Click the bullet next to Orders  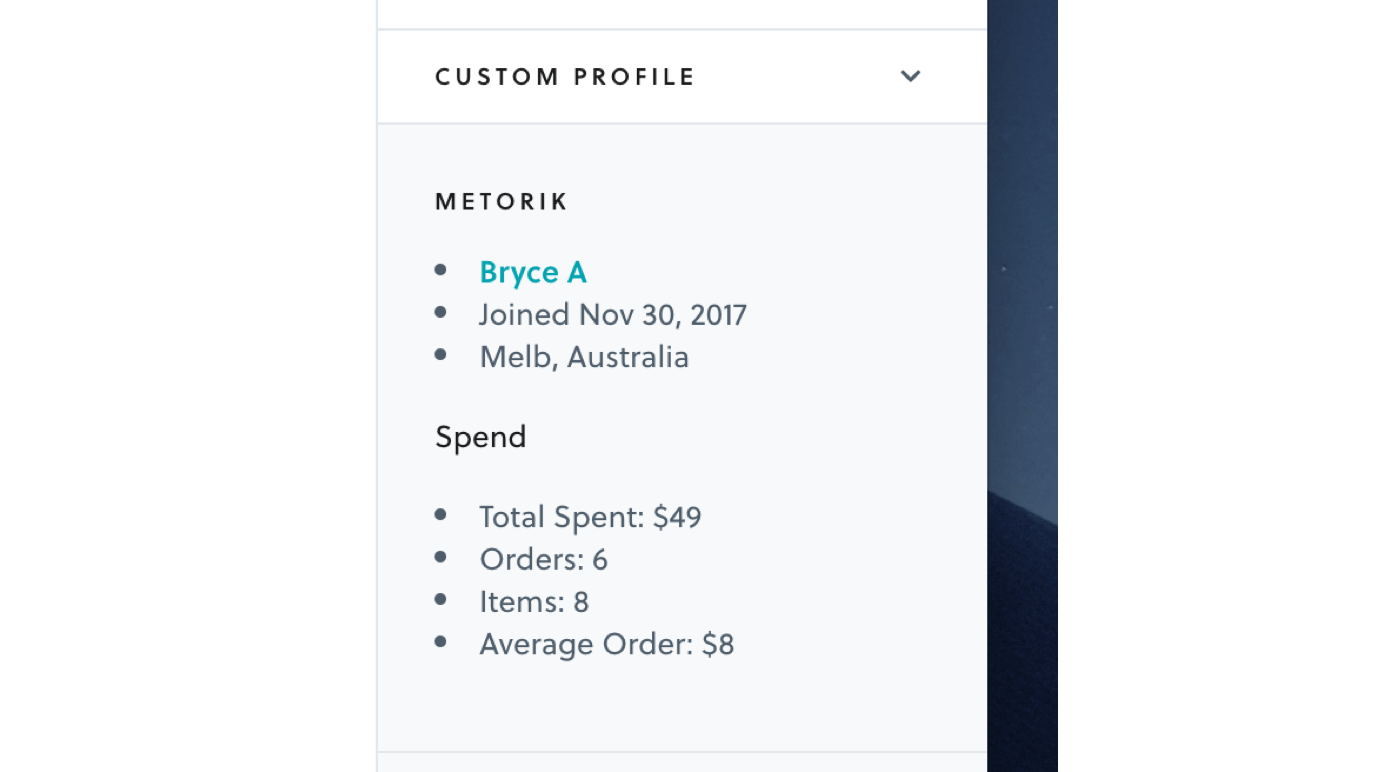click(441, 557)
